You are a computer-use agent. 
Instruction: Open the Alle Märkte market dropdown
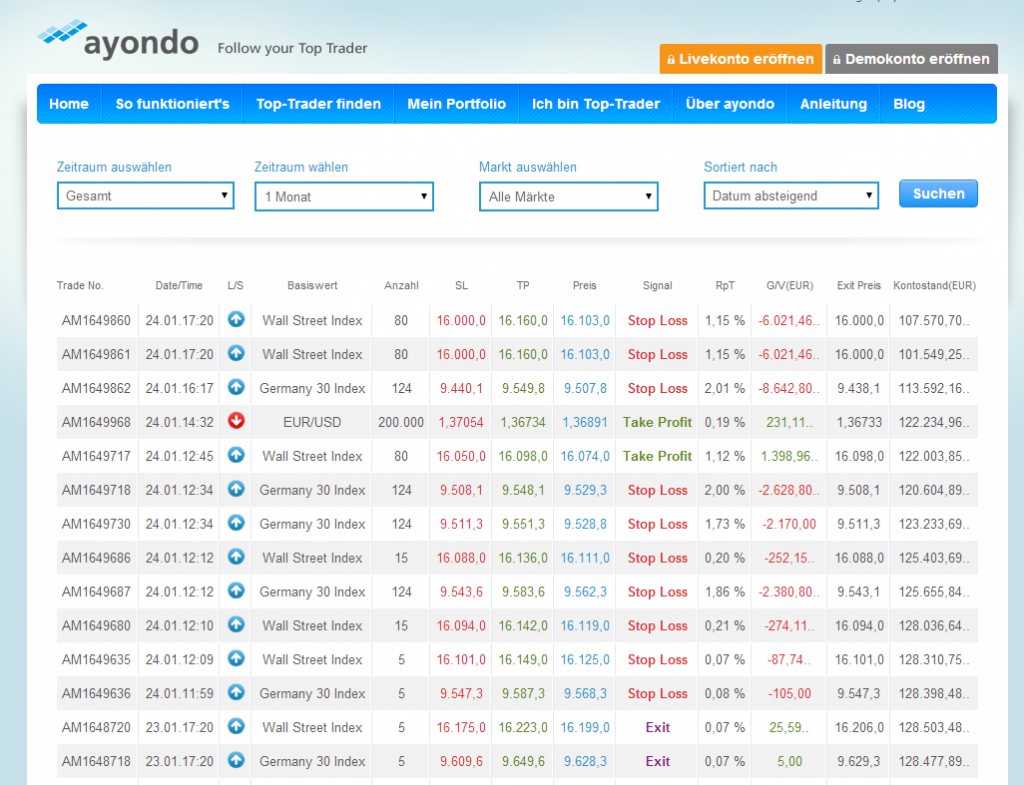tap(568, 197)
